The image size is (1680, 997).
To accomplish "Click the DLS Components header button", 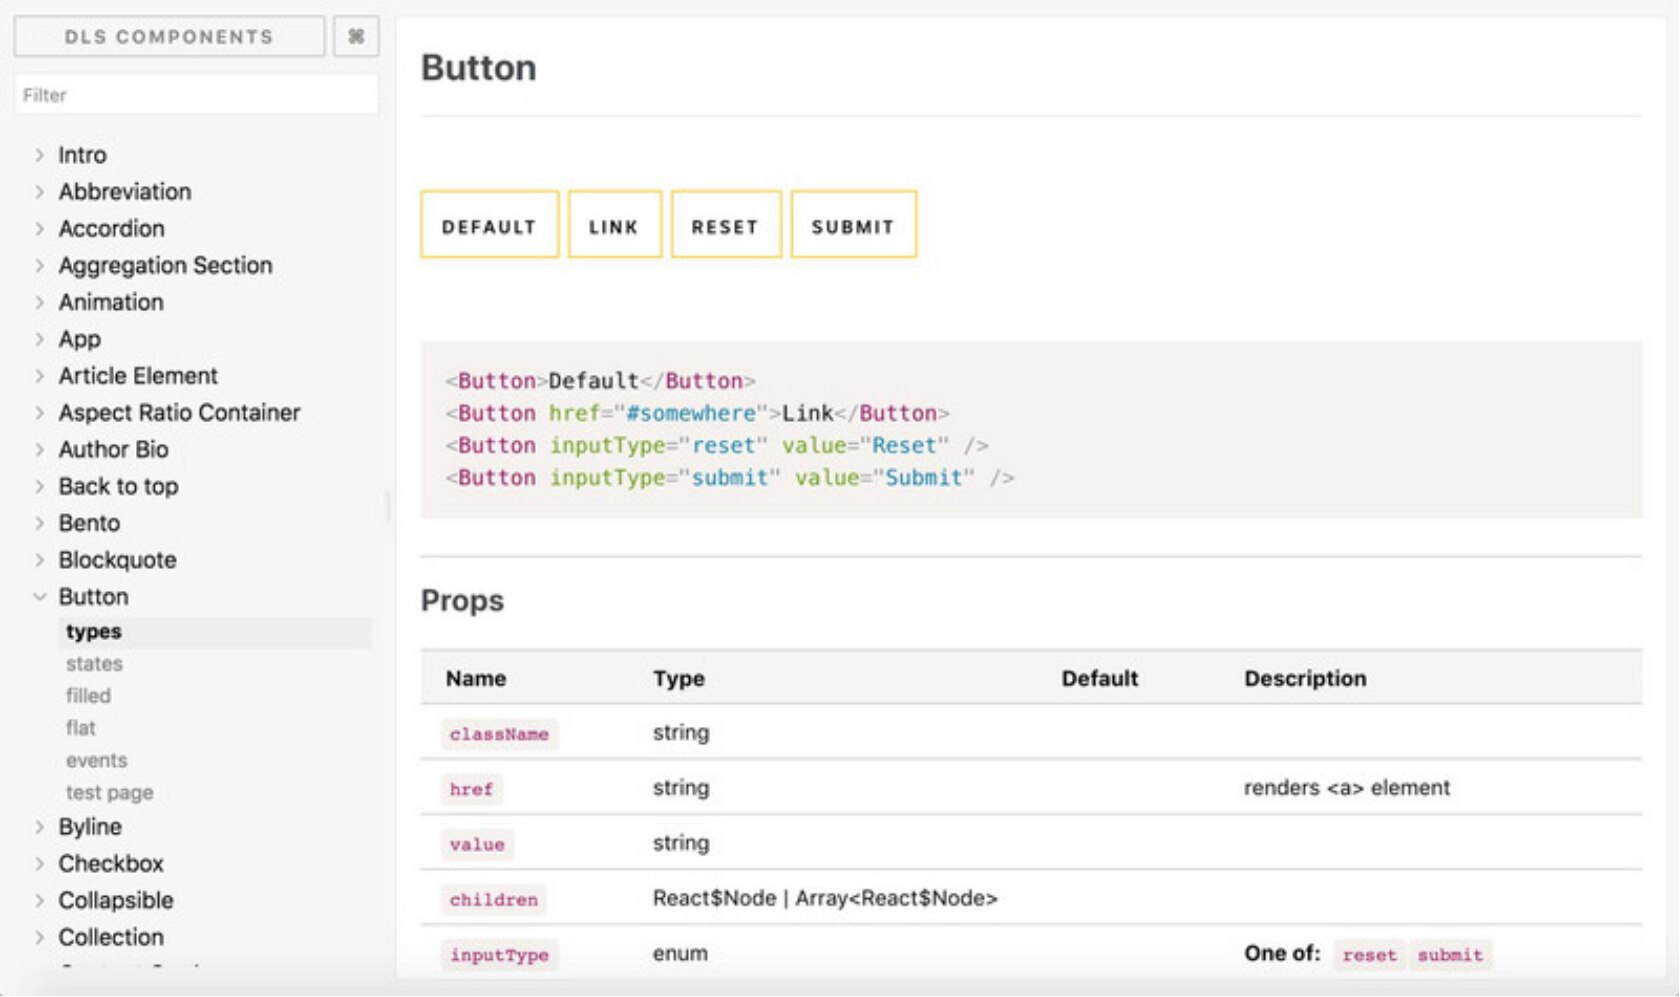I will click(169, 37).
